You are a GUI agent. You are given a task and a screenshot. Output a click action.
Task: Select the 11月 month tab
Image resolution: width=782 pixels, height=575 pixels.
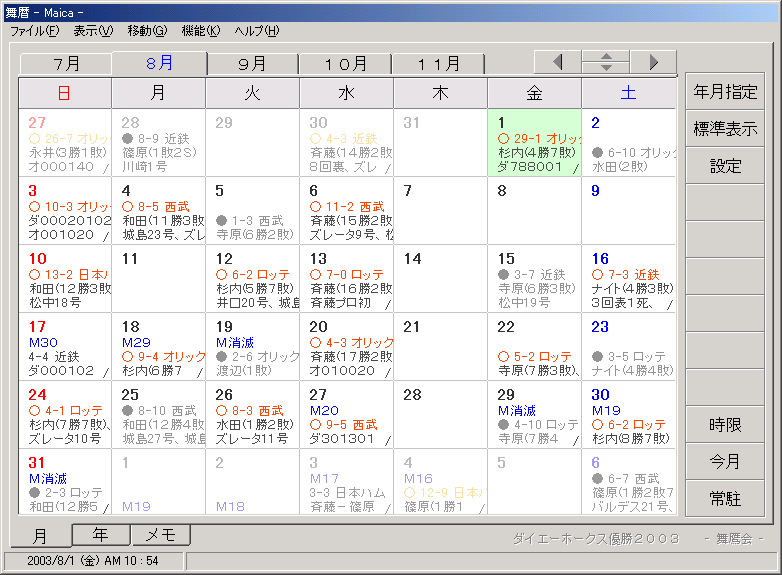439,64
